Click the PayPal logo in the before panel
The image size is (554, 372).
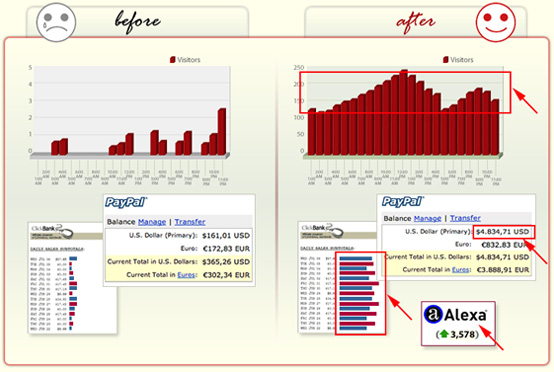click(x=125, y=202)
